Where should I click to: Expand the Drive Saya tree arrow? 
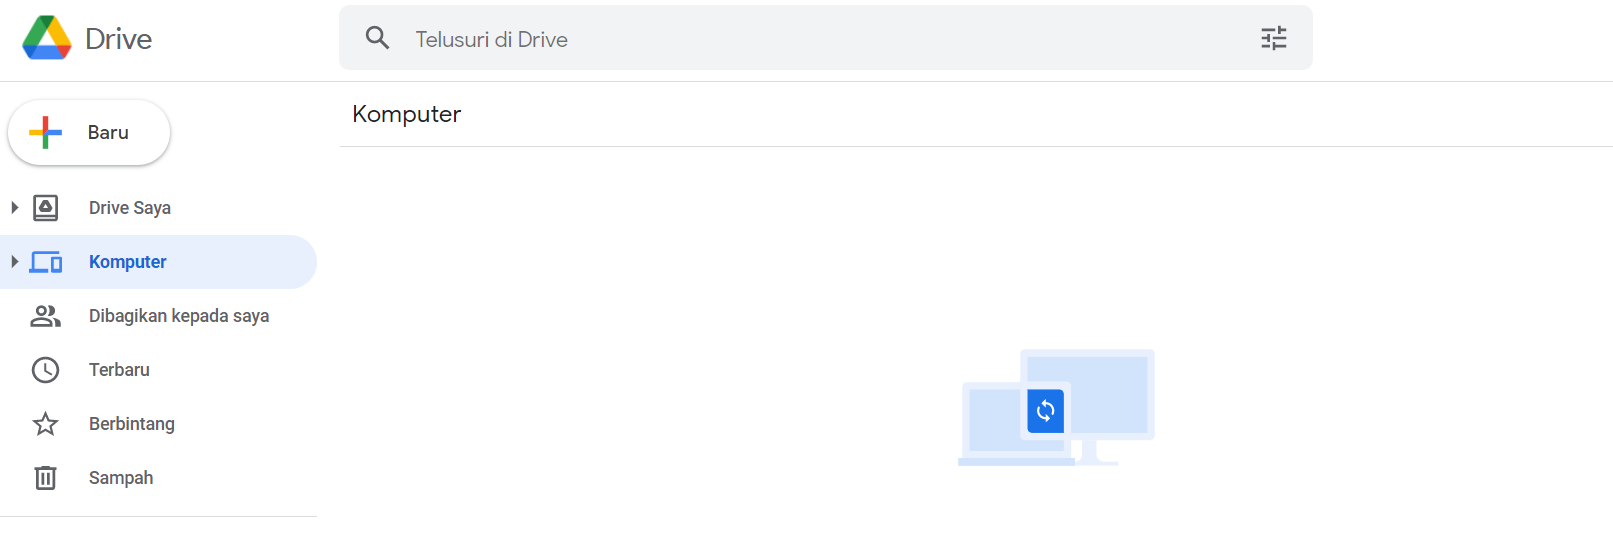click(x=14, y=208)
